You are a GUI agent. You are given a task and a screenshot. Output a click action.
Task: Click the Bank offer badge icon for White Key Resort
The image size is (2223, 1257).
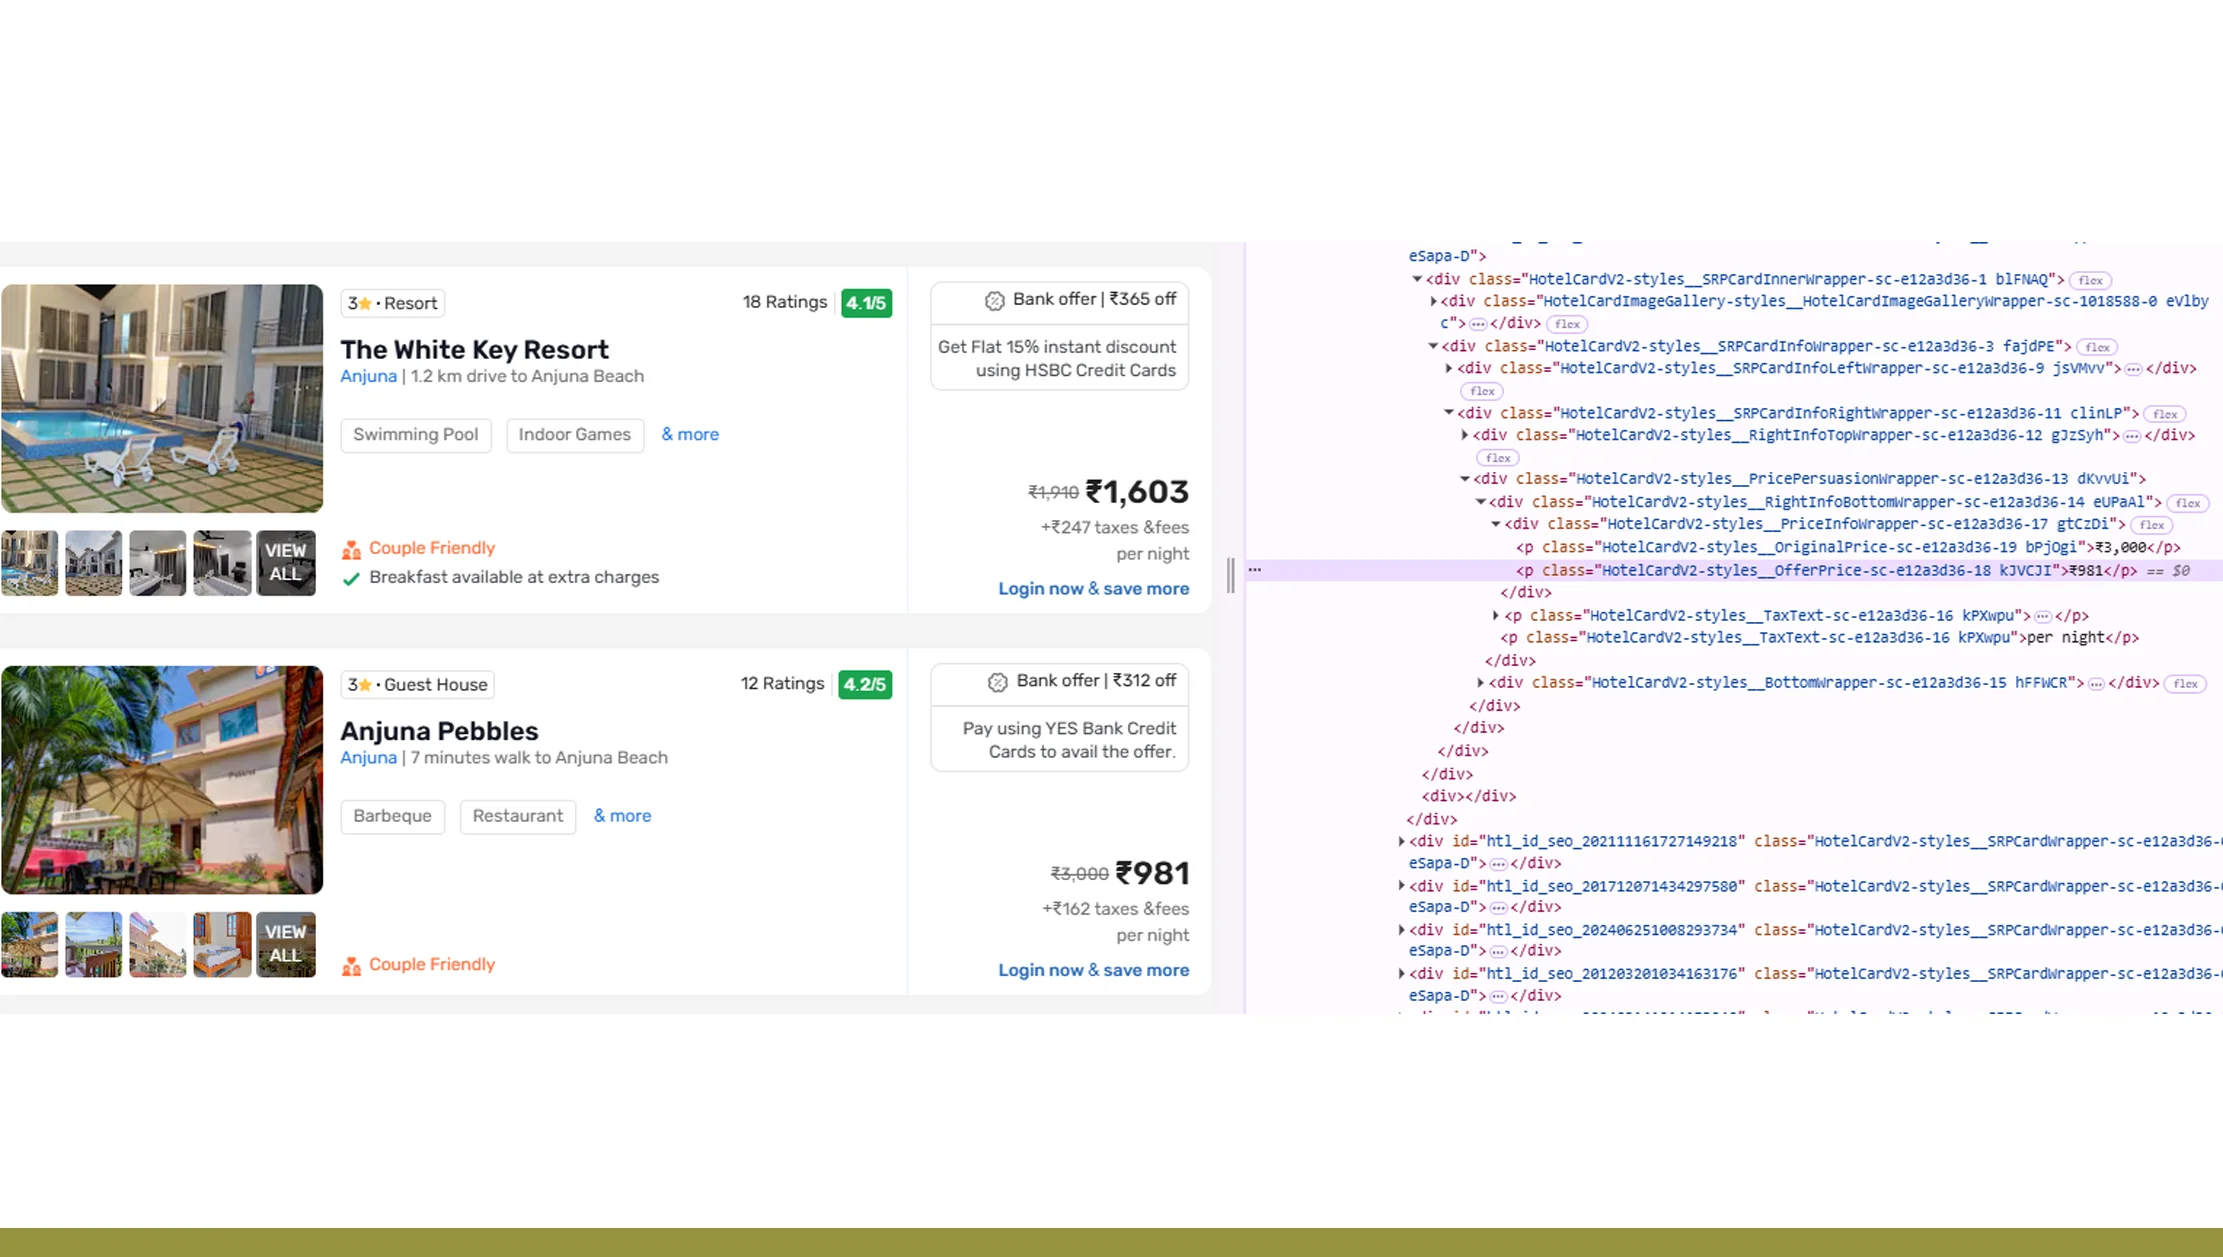994,301
